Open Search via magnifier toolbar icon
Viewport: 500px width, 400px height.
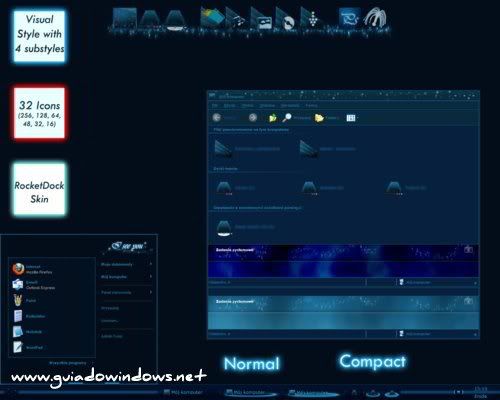[x=287, y=117]
